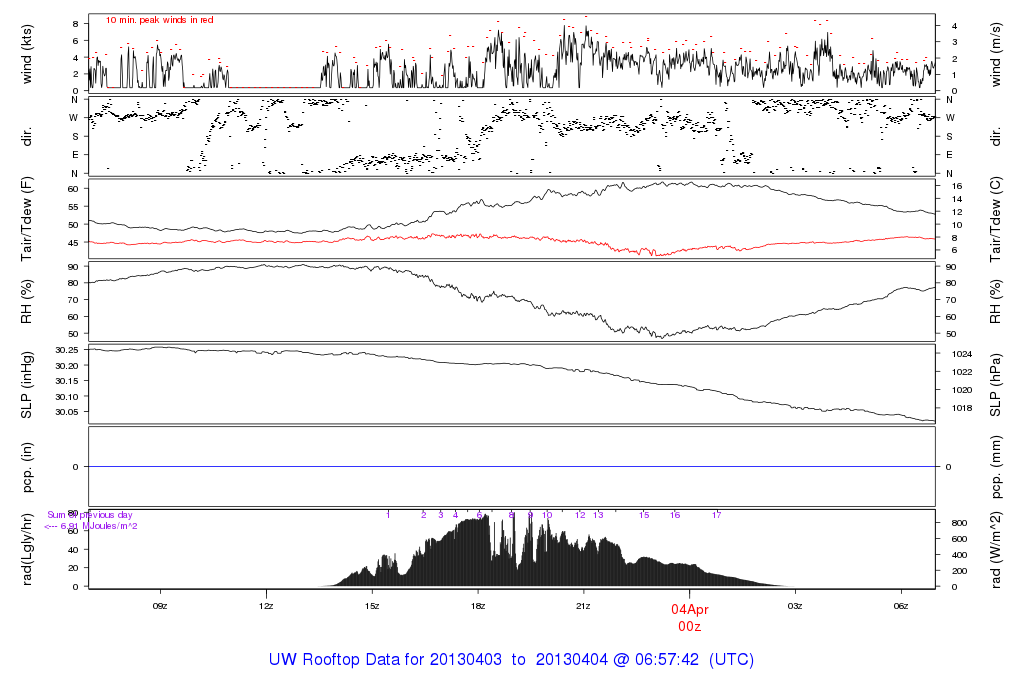Click the purple 'Sum of previous day' annotation

(x=90, y=515)
